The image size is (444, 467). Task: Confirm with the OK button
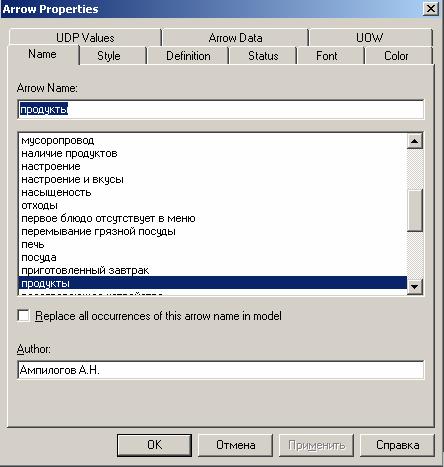coord(155,445)
